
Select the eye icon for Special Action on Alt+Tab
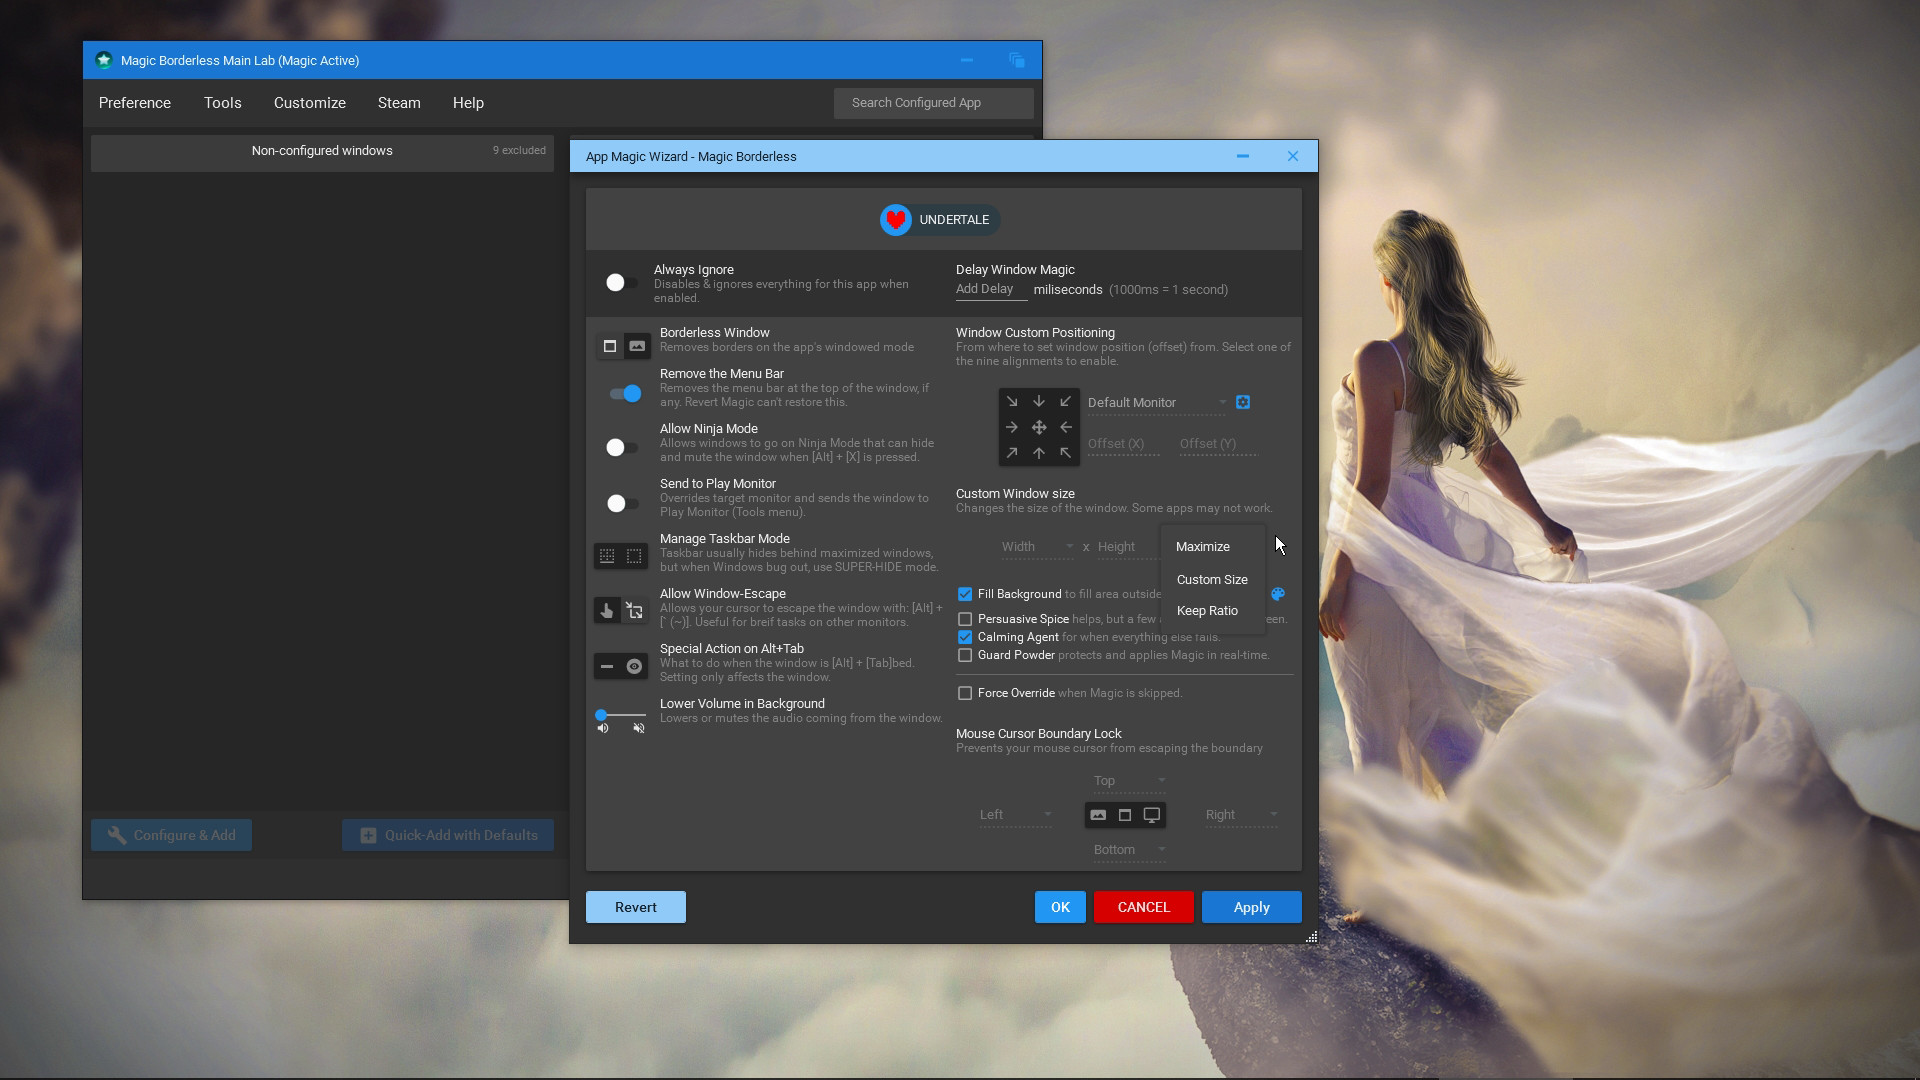coord(635,666)
